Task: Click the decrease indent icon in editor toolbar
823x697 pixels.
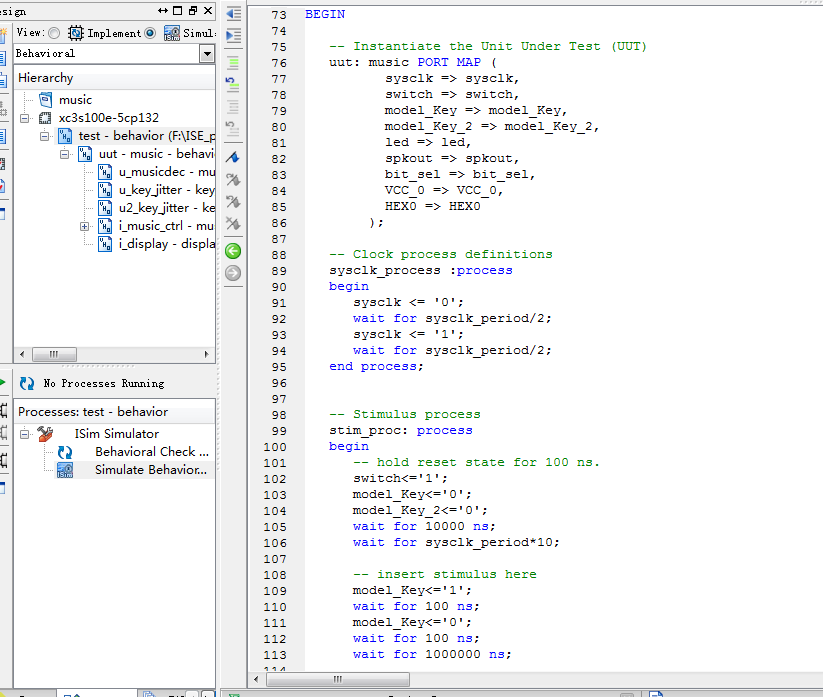Action: (233, 14)
